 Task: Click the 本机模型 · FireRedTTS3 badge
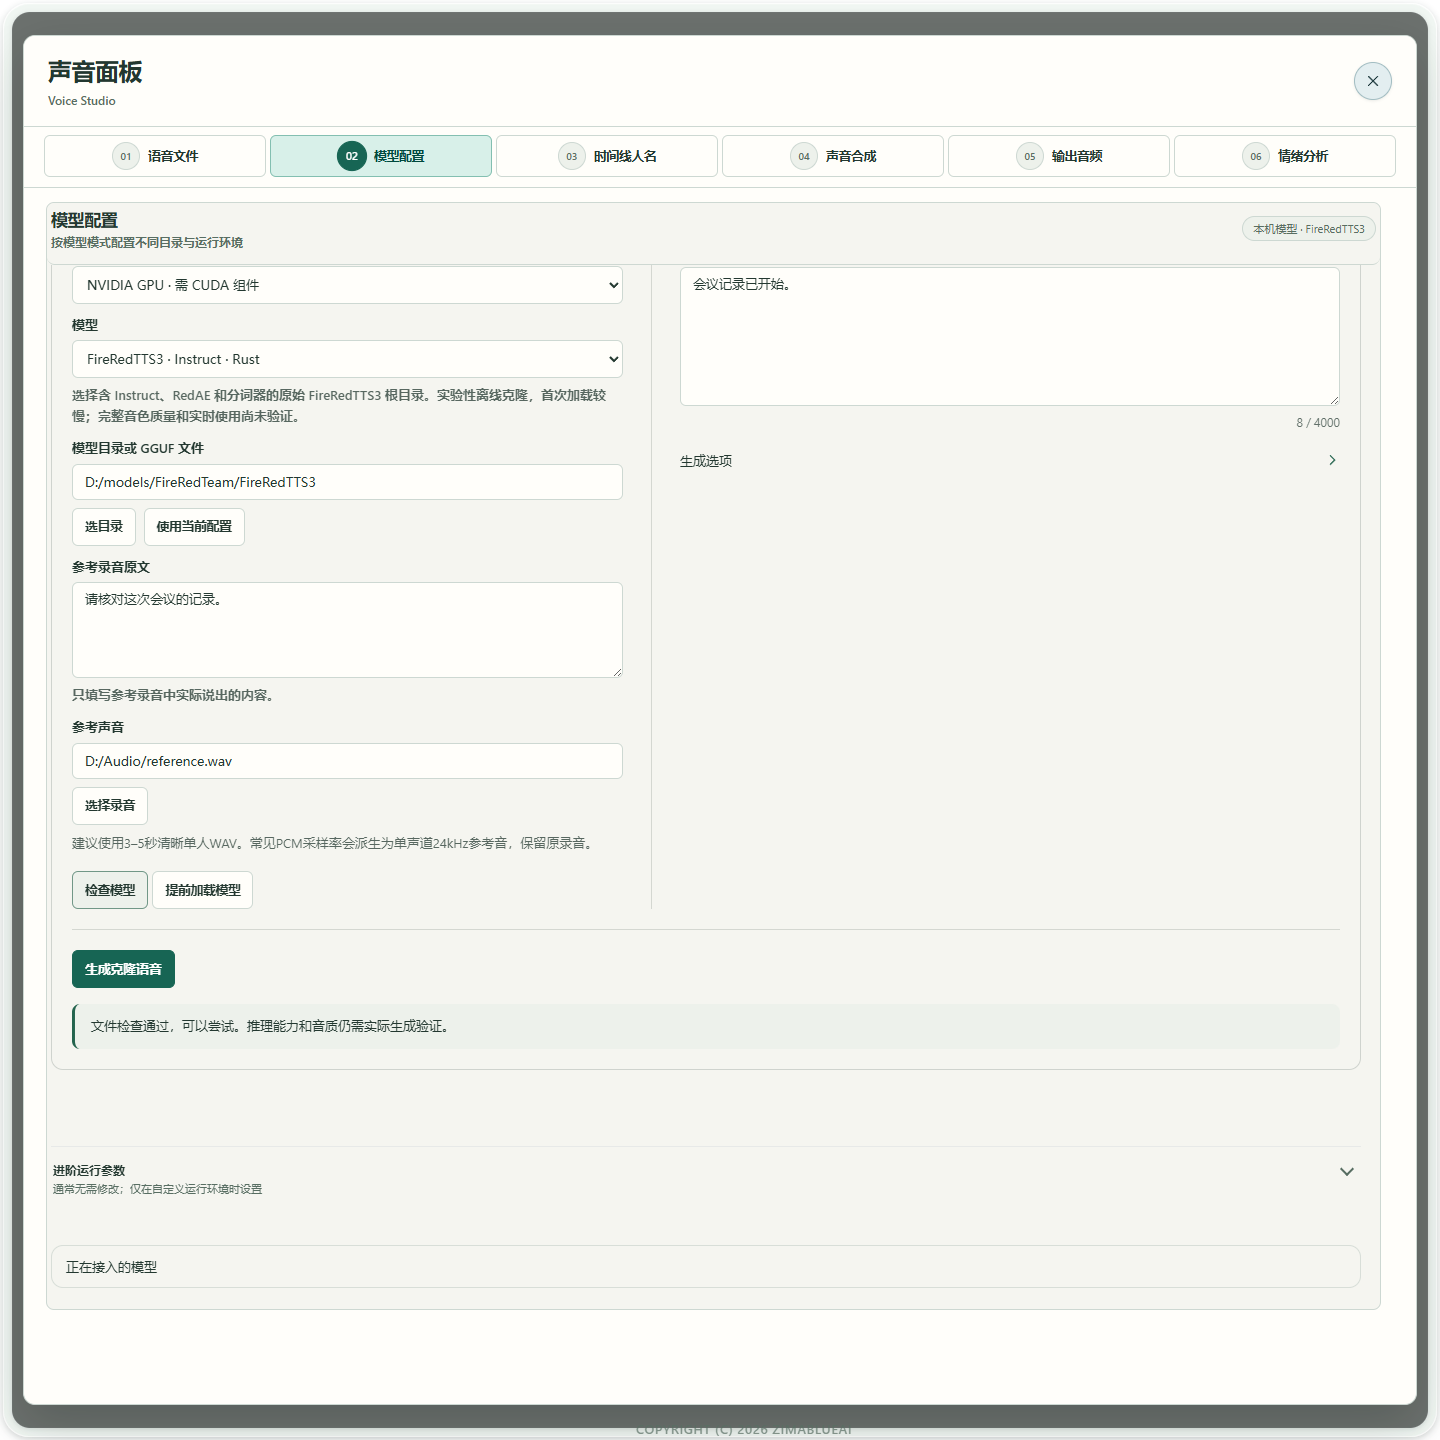(x=1309, y=229)
